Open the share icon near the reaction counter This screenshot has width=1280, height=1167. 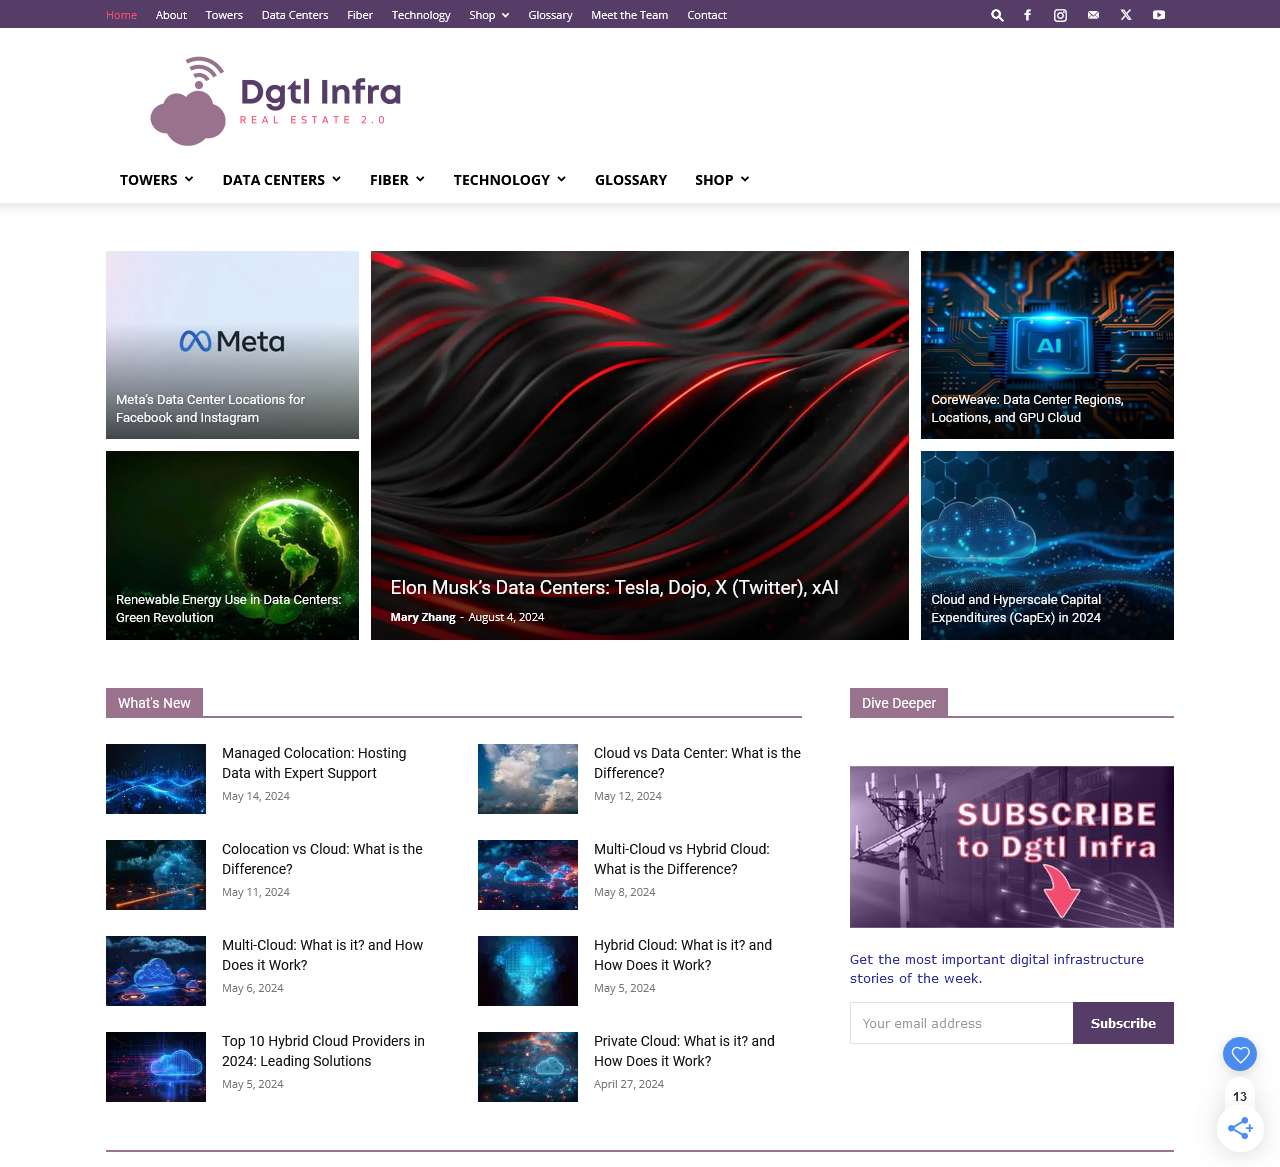pyautogui.click(x=1239, y=1128)
